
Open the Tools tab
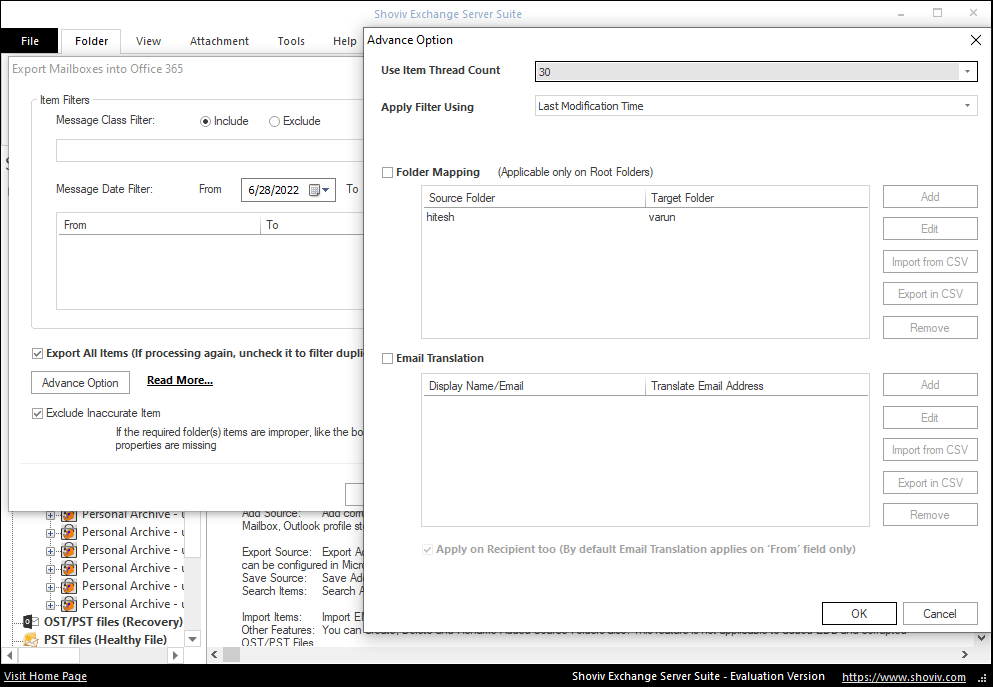[x=291, y=41]
